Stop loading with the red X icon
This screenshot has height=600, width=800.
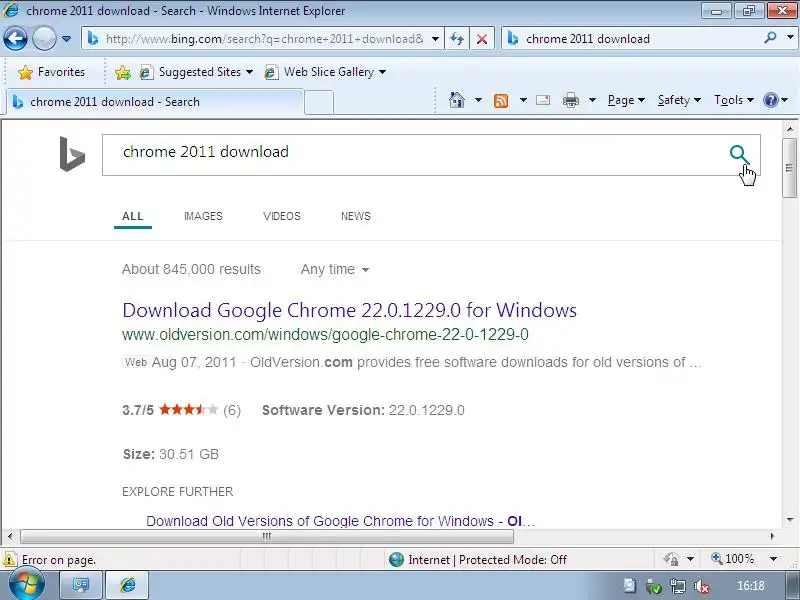click(x=481, y=39)
